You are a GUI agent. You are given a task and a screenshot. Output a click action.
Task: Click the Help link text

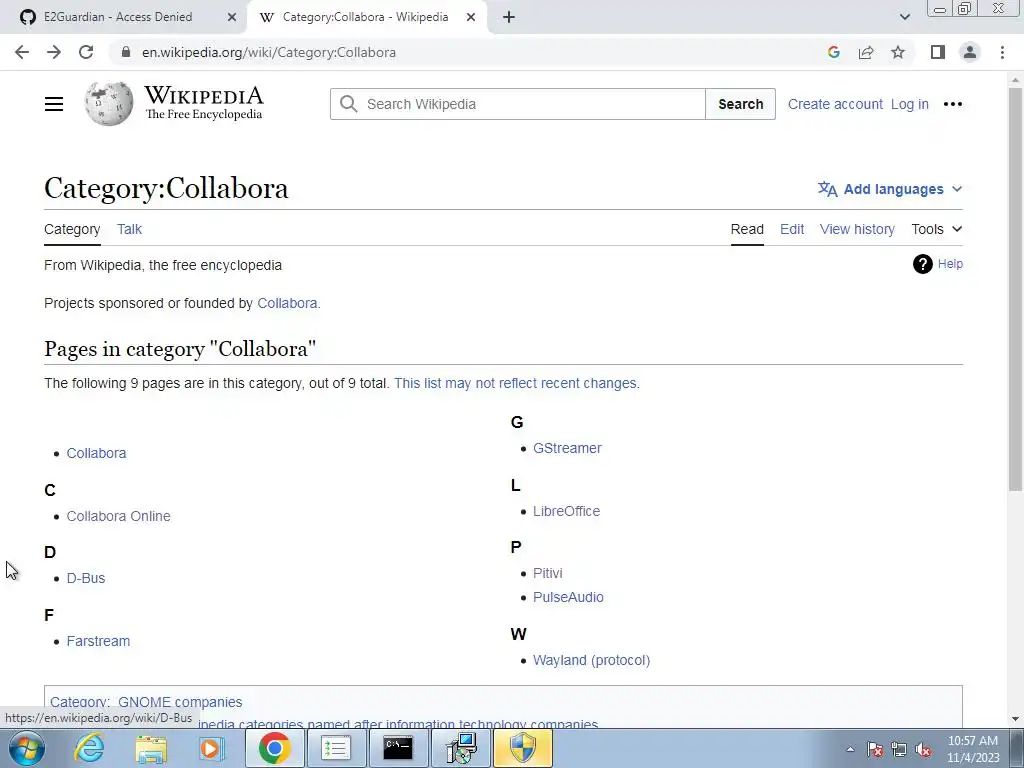pos(950,264)
